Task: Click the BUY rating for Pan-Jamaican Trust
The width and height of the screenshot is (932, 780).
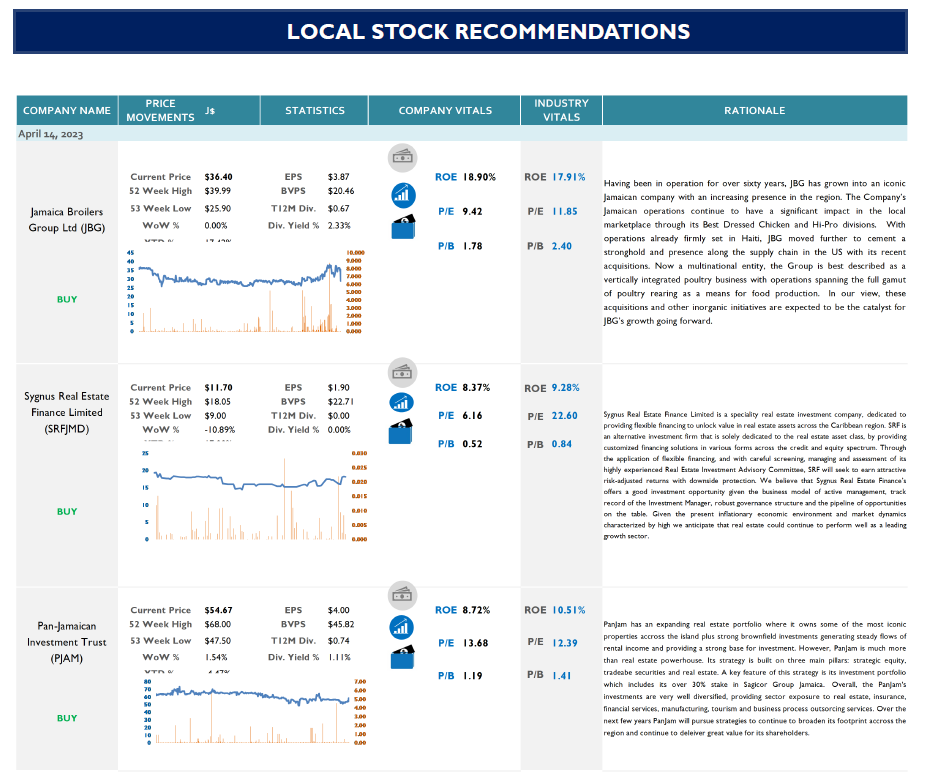Action: tap(67, 718)
